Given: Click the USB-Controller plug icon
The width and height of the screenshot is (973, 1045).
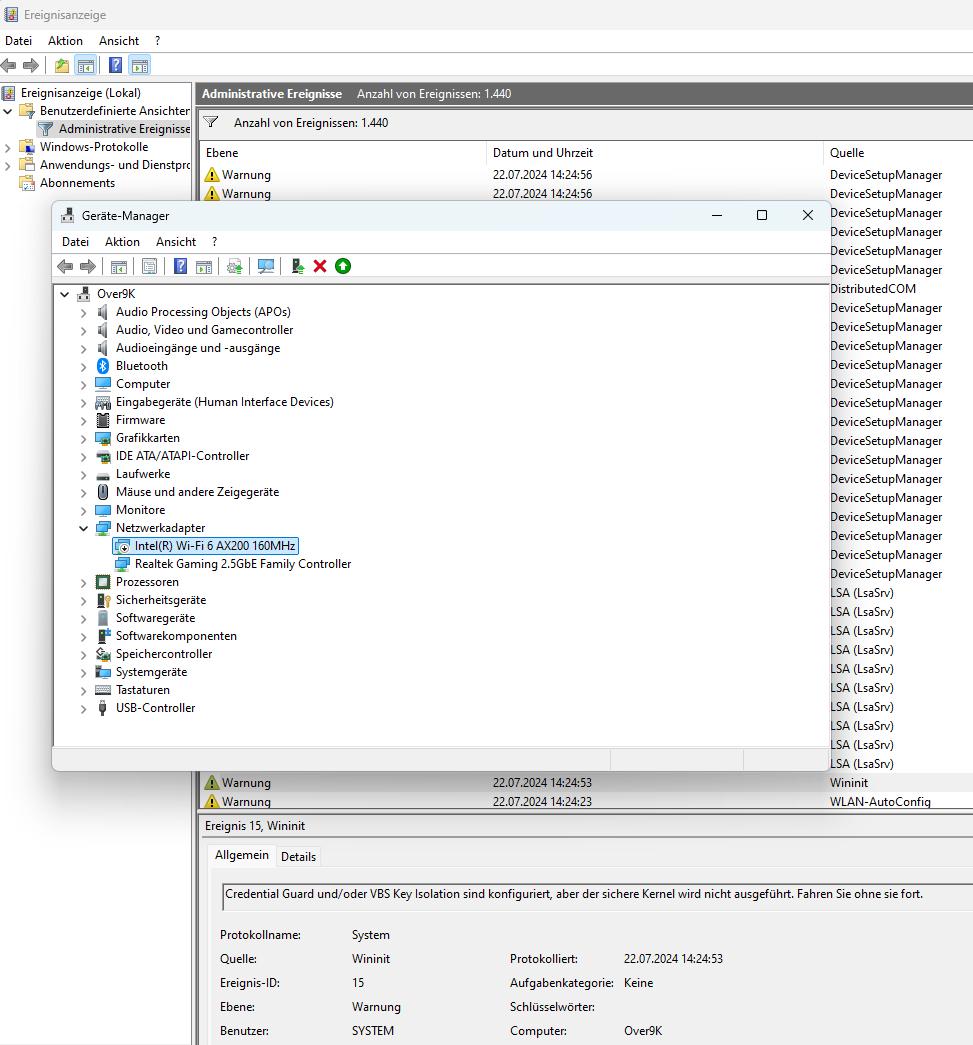Looking at the screenshot, I should pyautogui.click(x=102, y=708).
